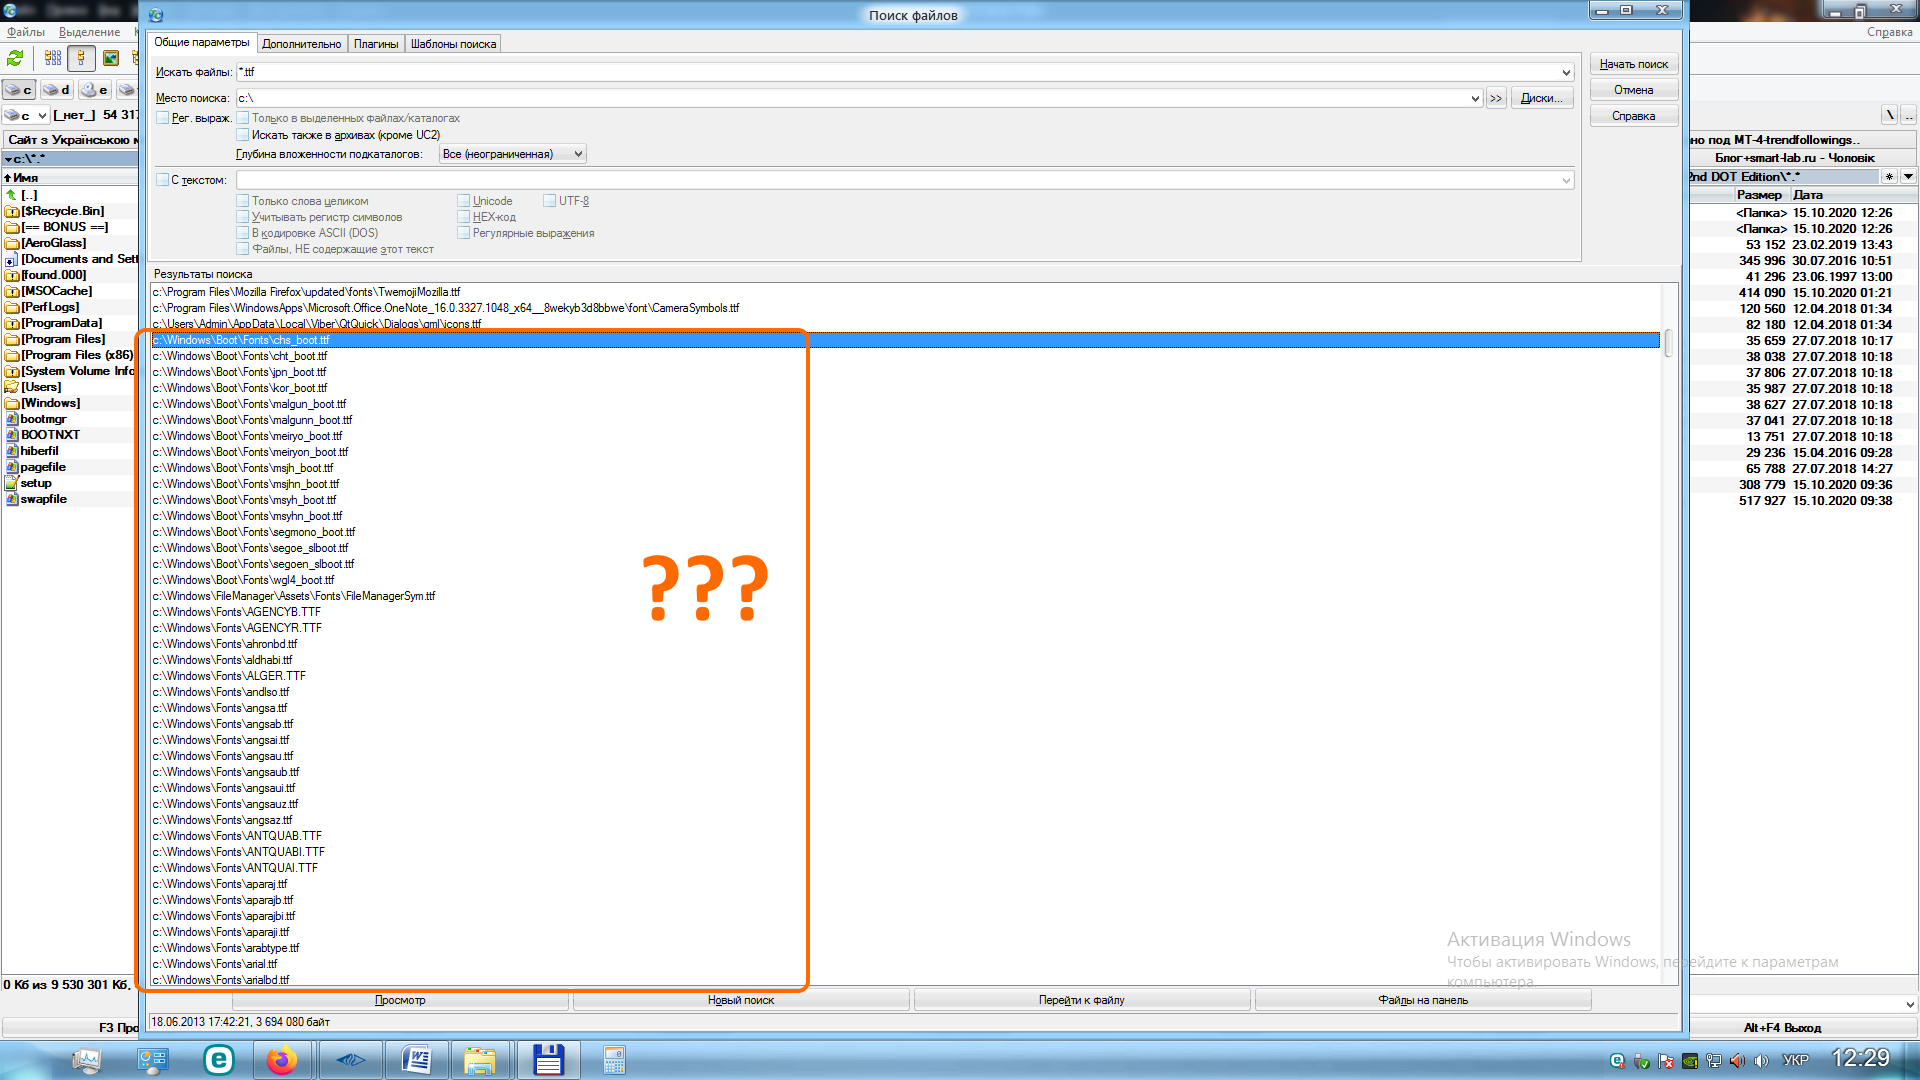1920x1080 pixels.
Task: Open Calculator from the taskbar
Action: (x=614, y=1060)
